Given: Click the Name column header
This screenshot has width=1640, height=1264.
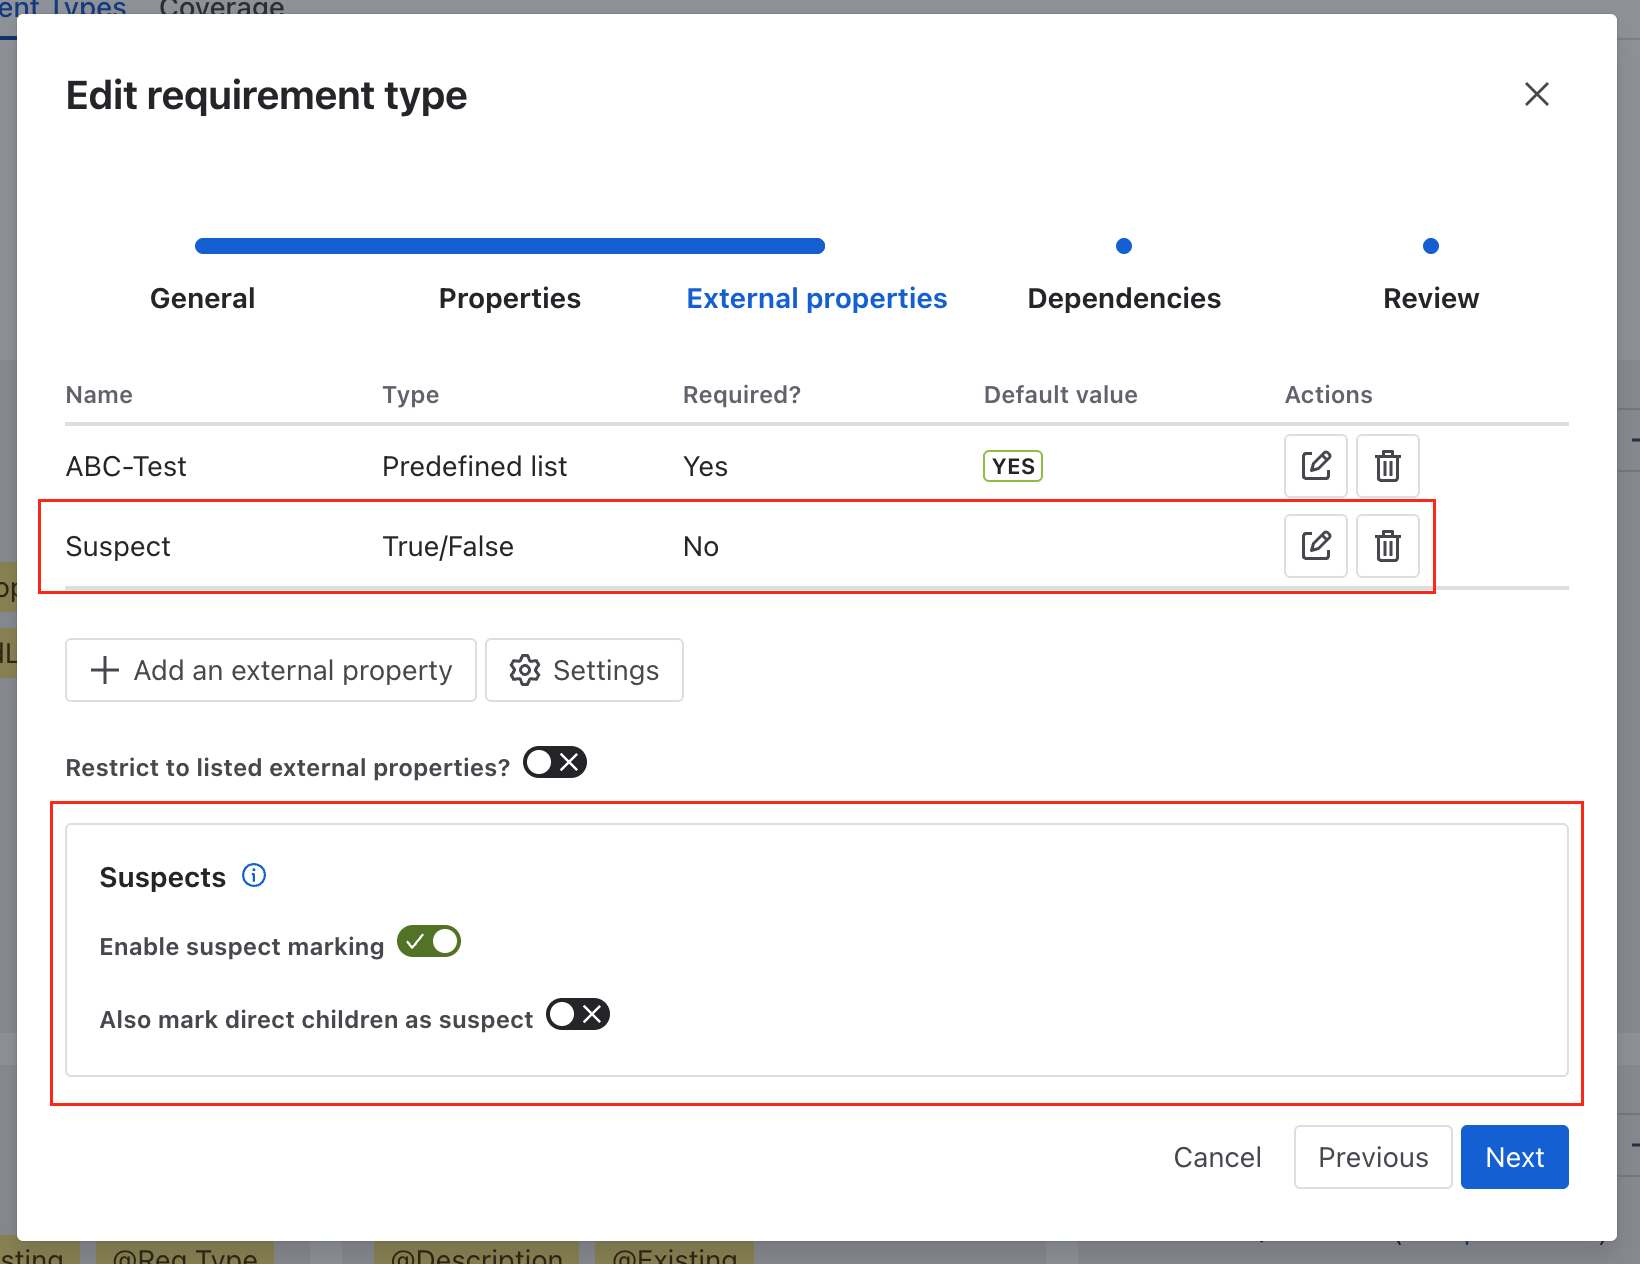Looking at the screenshot, I should coord(99,395).
